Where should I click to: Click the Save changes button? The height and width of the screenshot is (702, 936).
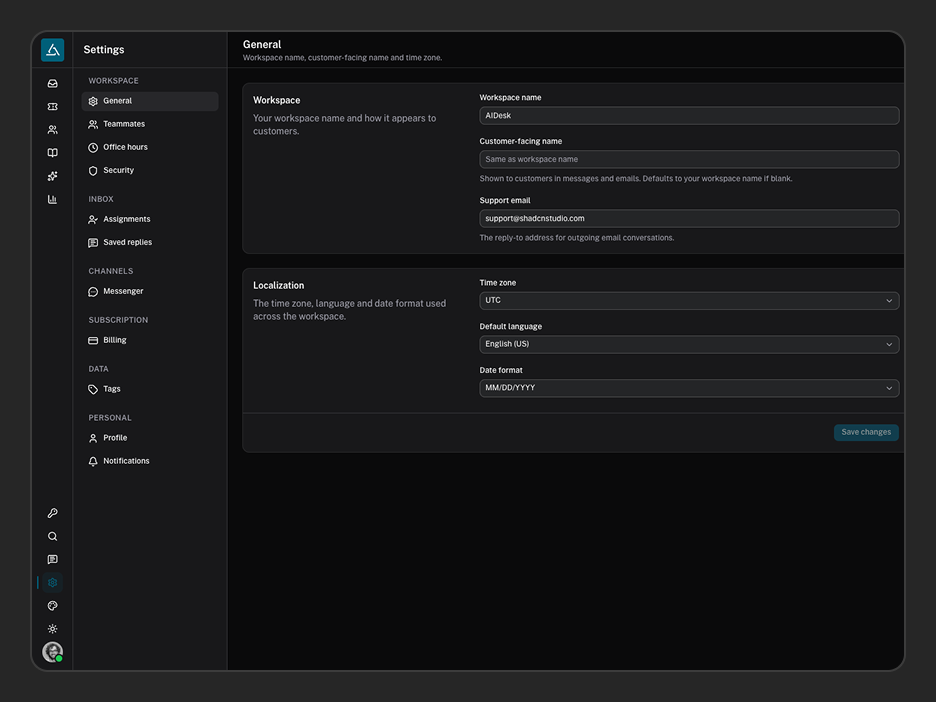tap(866, 432)
